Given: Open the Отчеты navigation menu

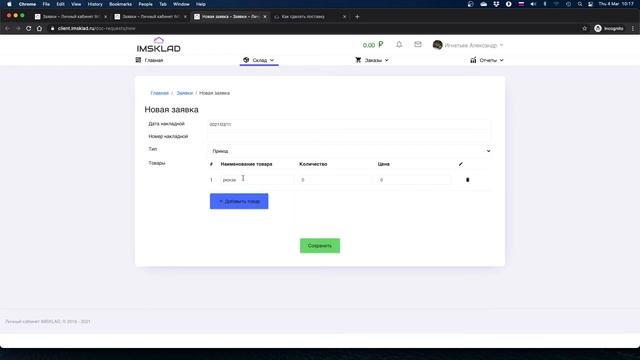Looking at the screenshot, I should tap(487, 60).
